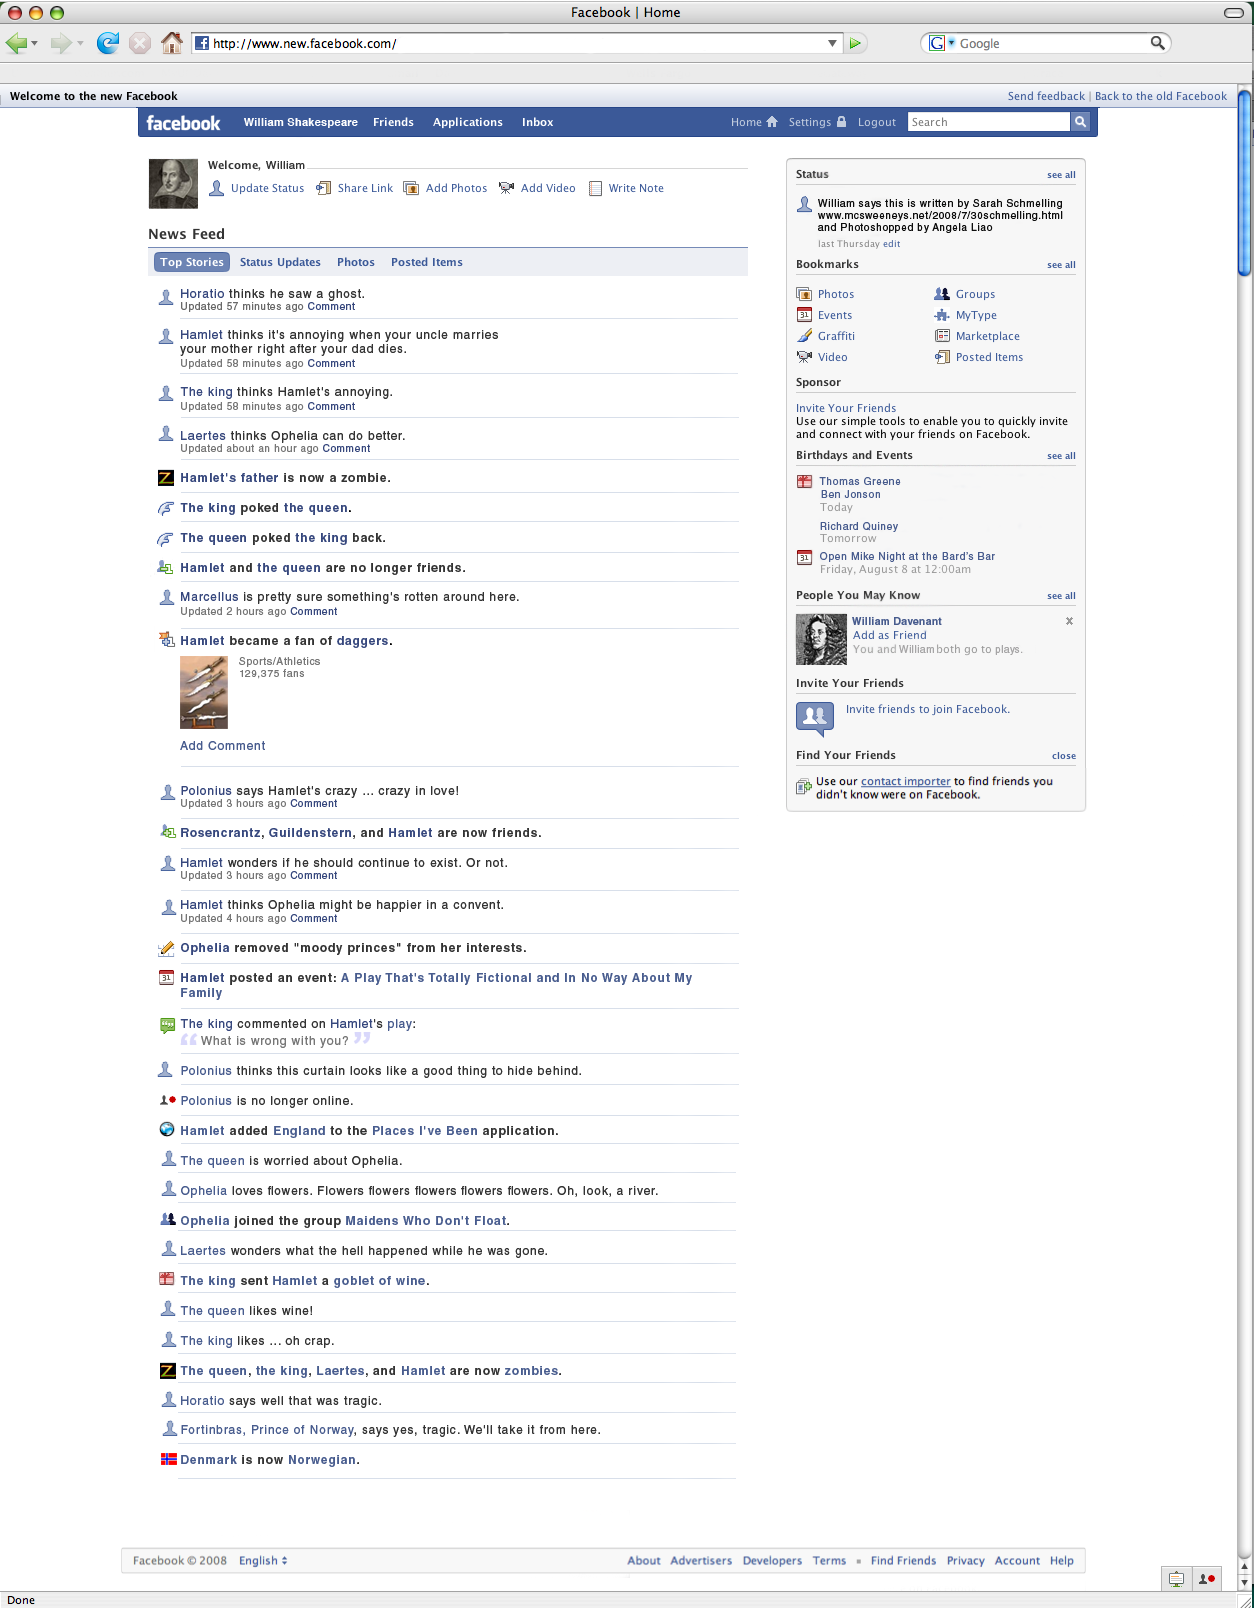Click the online friends chat icon bottom-right

coord(1207,1579)
